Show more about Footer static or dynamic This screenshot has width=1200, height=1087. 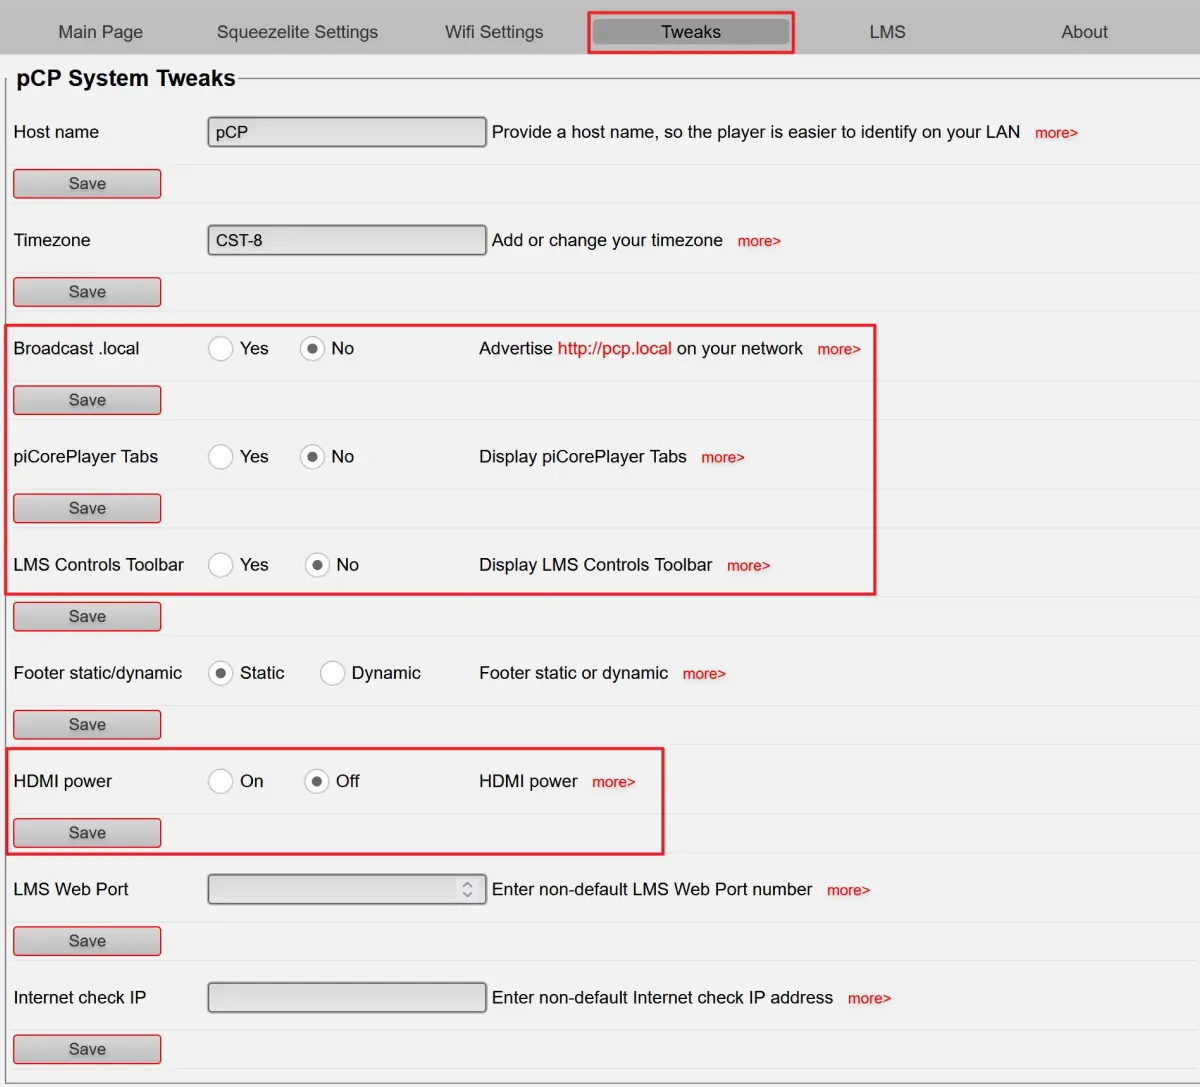[x=704, y=674]
